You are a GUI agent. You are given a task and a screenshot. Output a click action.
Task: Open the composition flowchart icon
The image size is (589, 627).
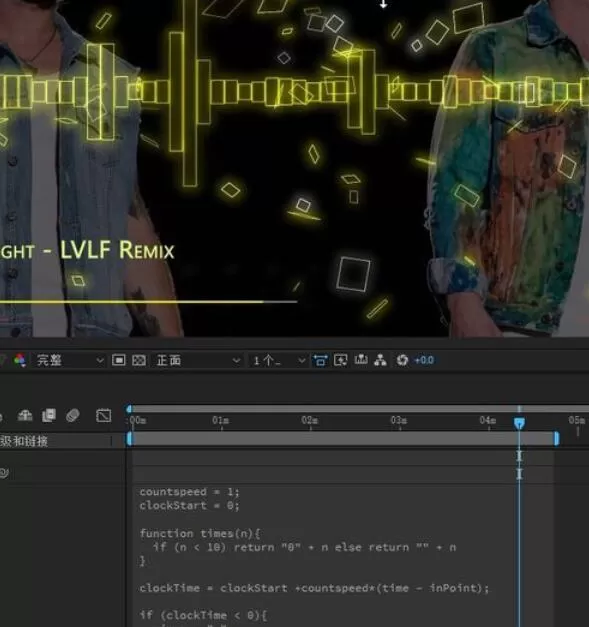point(380,360)
